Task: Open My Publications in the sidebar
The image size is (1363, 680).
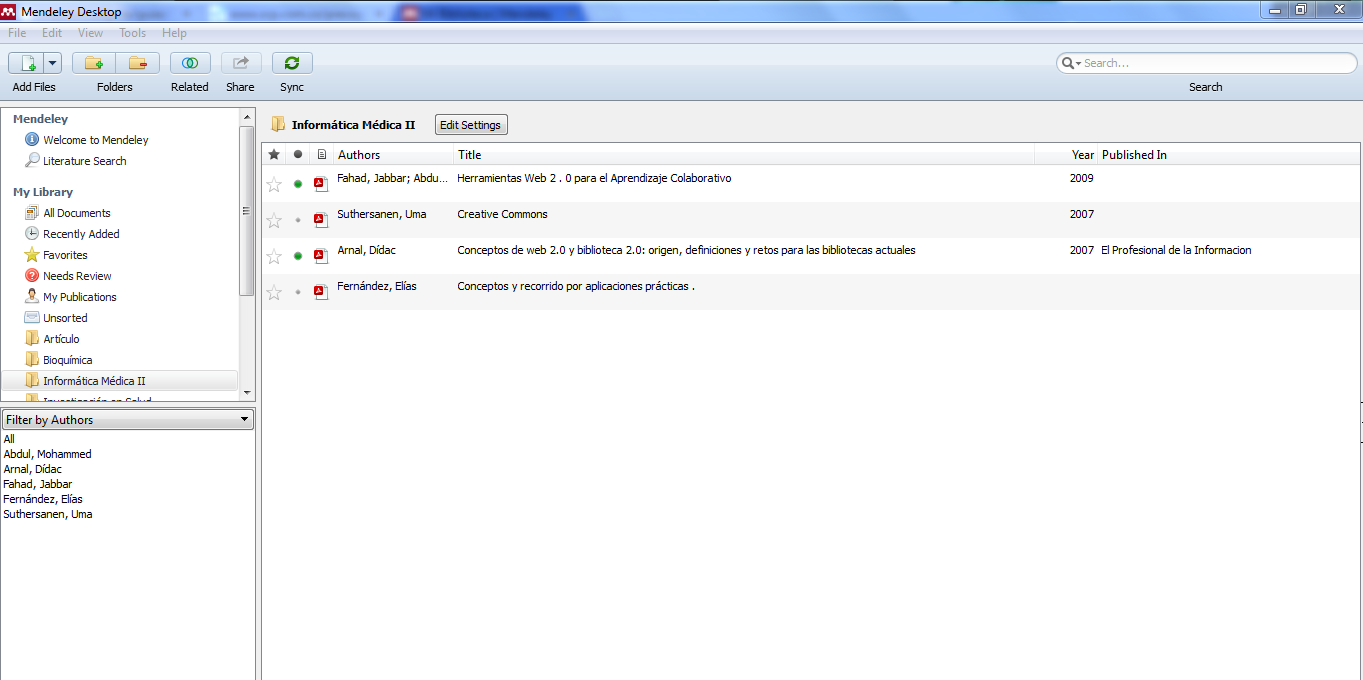Action: coord(79,297)
